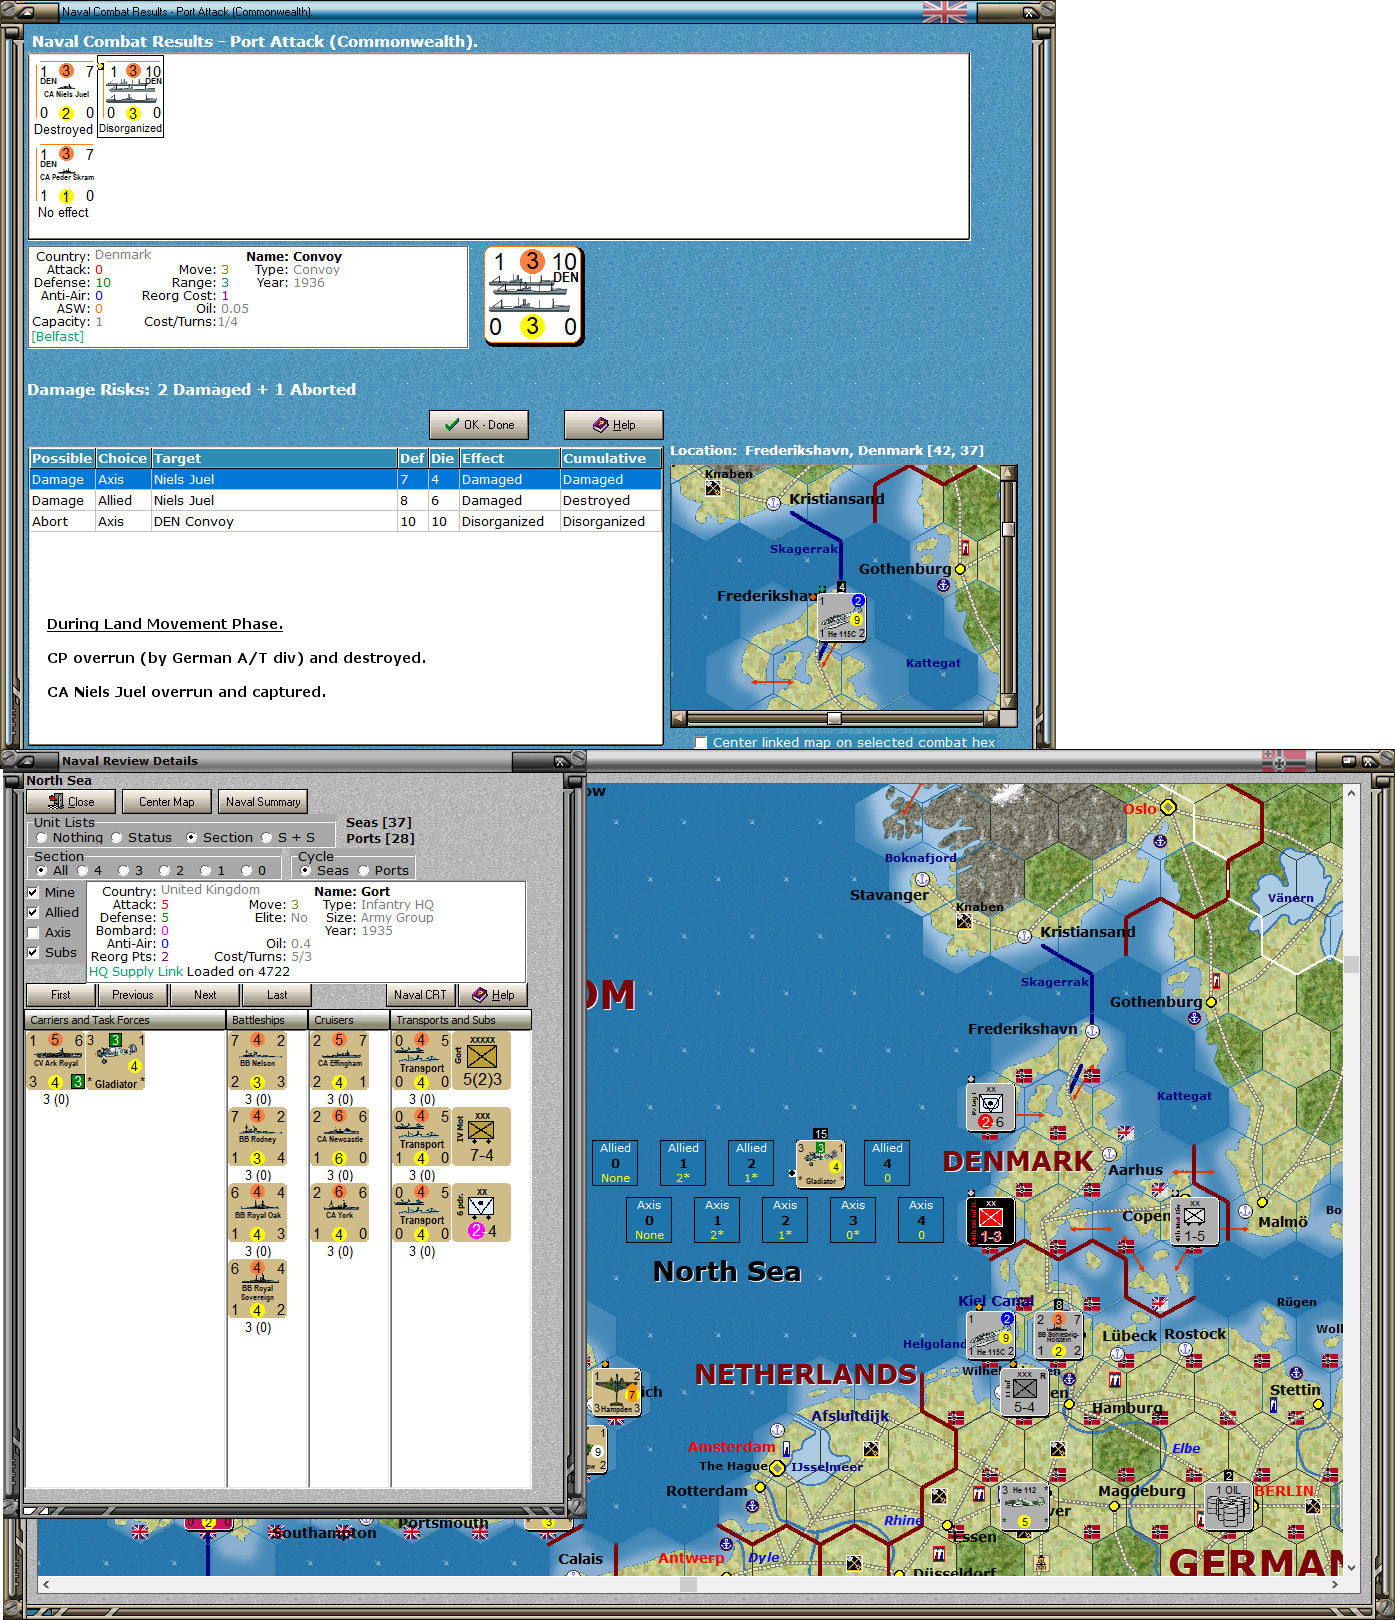Select the BB Nelson counter
1395x1620 pixels.
coord(258,1061)
